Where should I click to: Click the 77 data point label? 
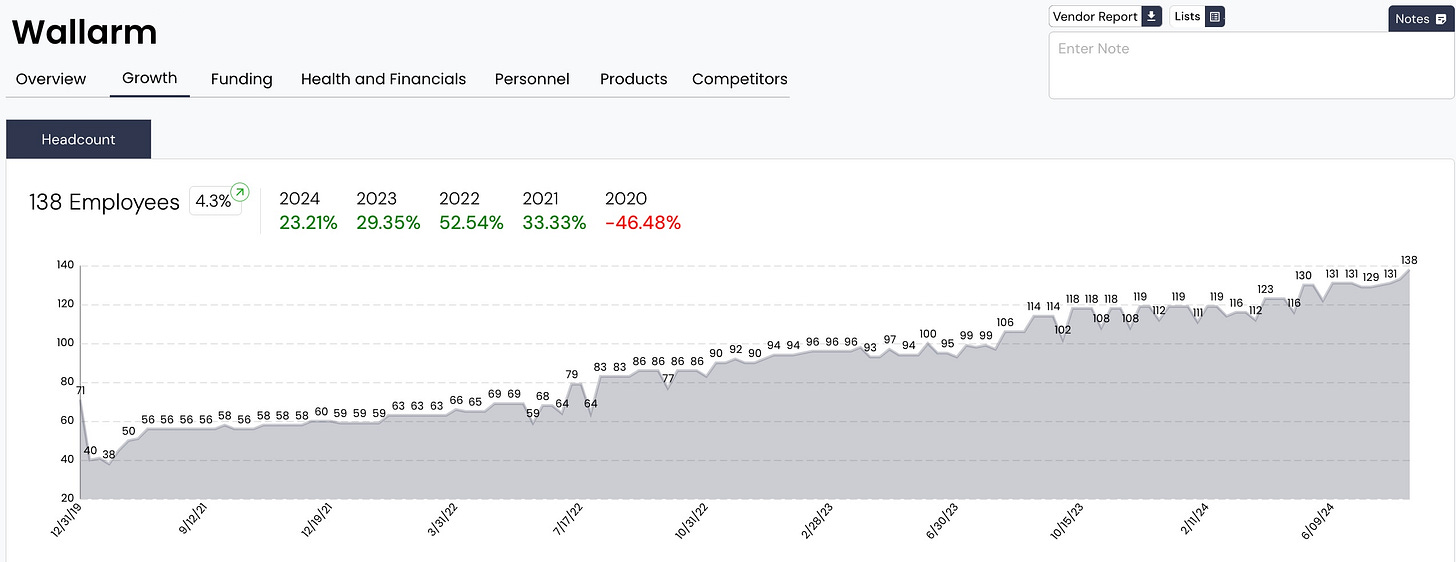click(x=668, y=378)
